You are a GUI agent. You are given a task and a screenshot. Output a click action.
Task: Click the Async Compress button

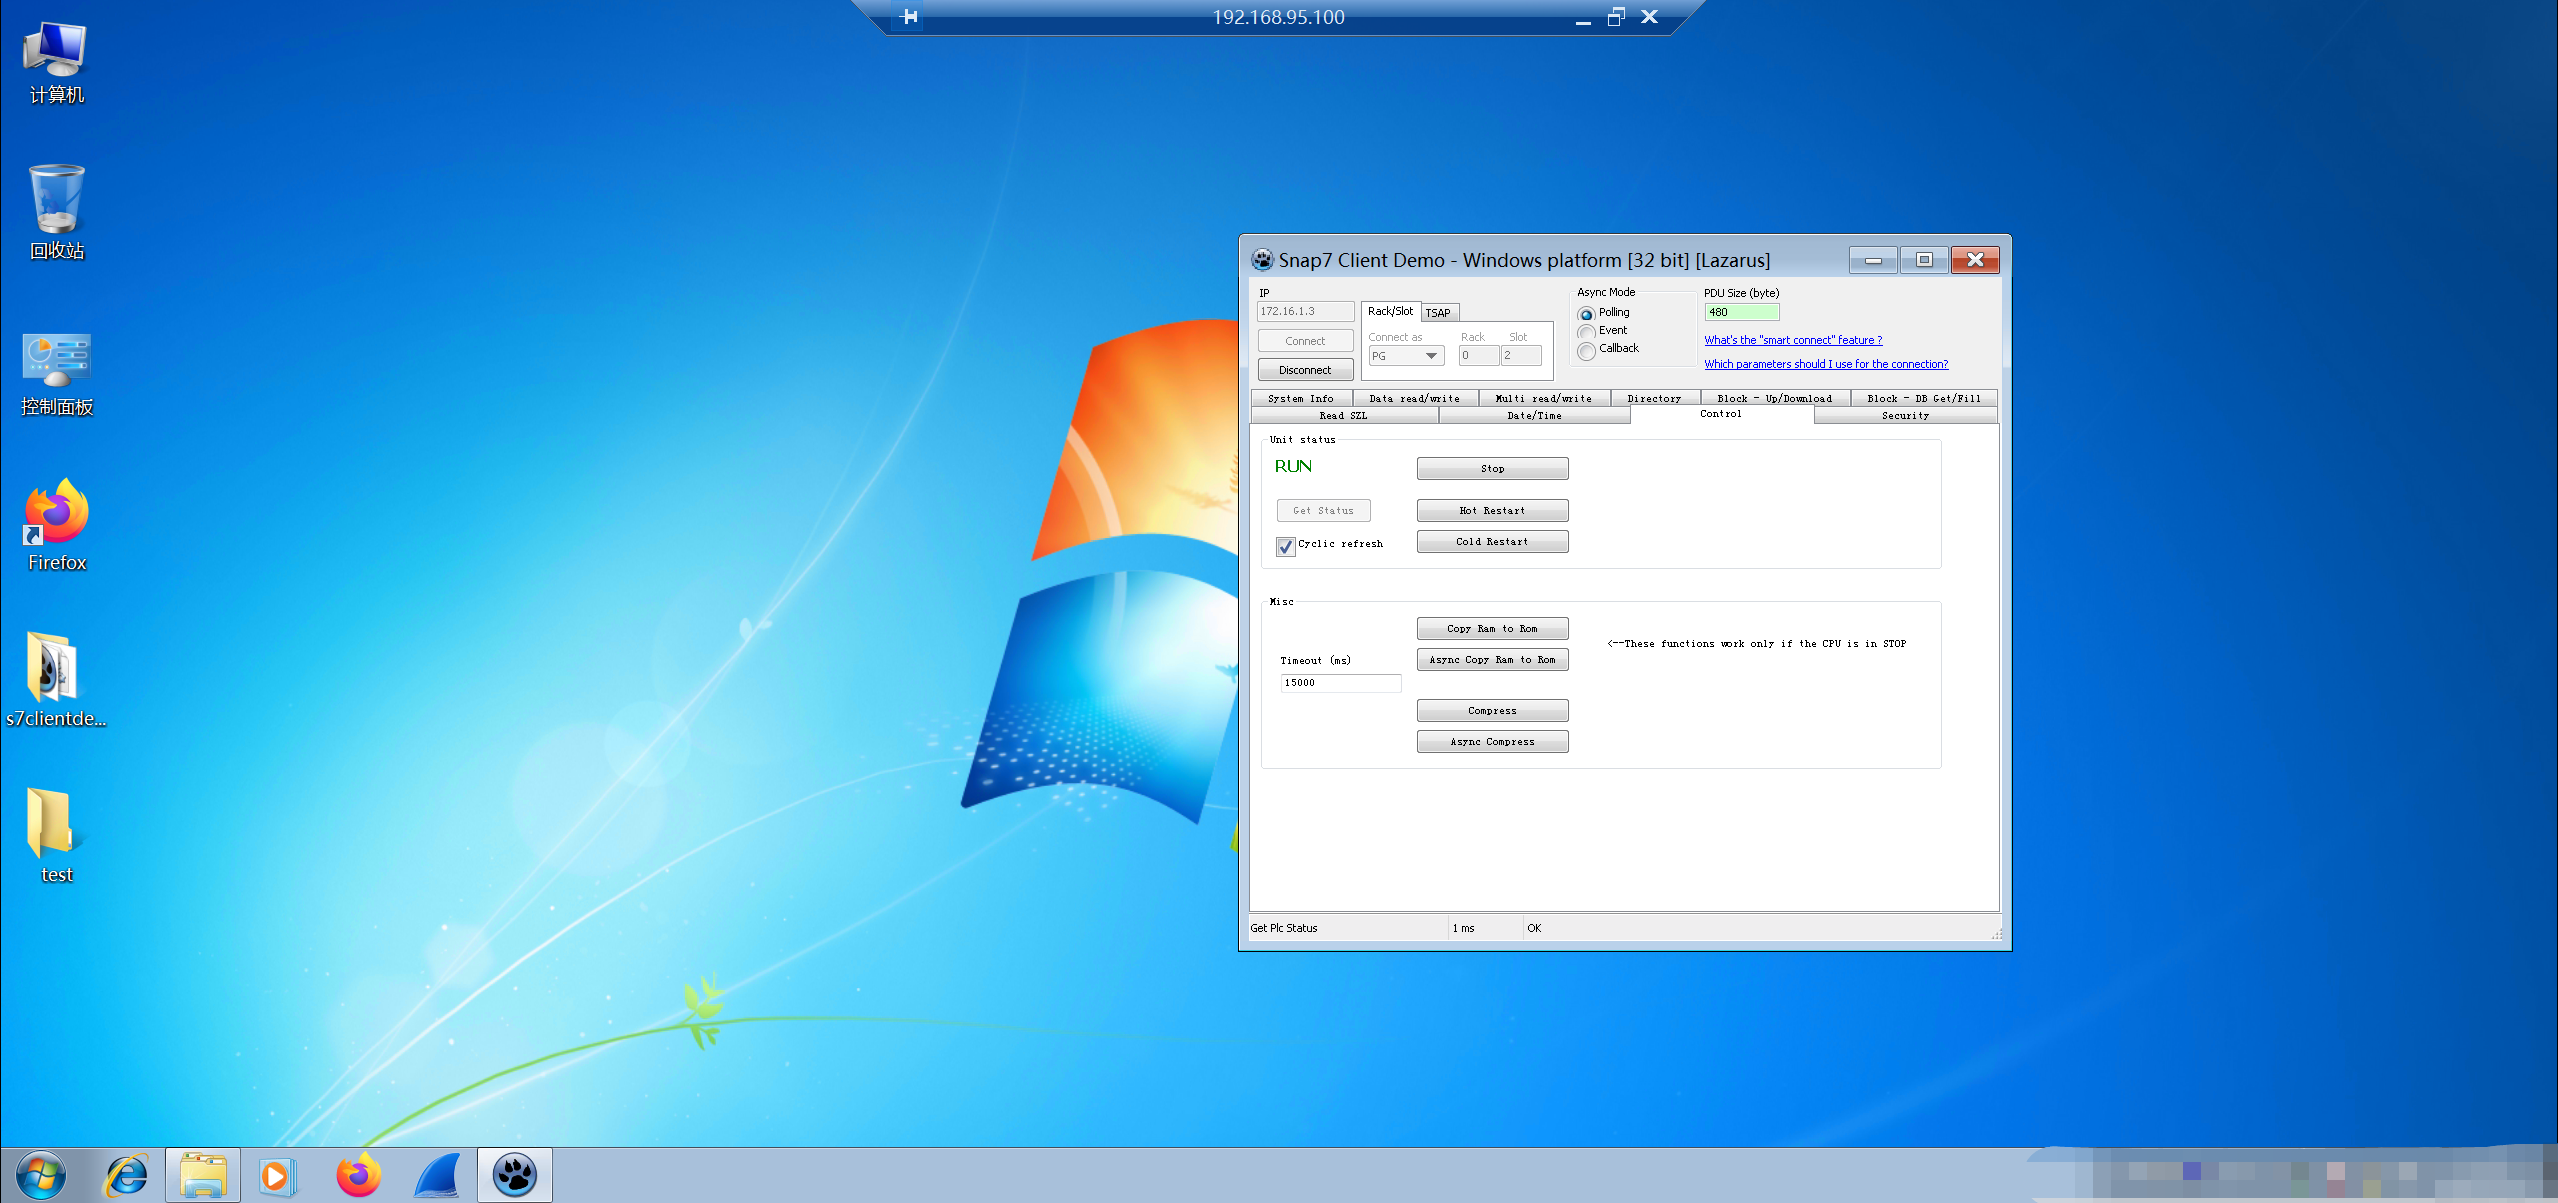point(1492,741)
